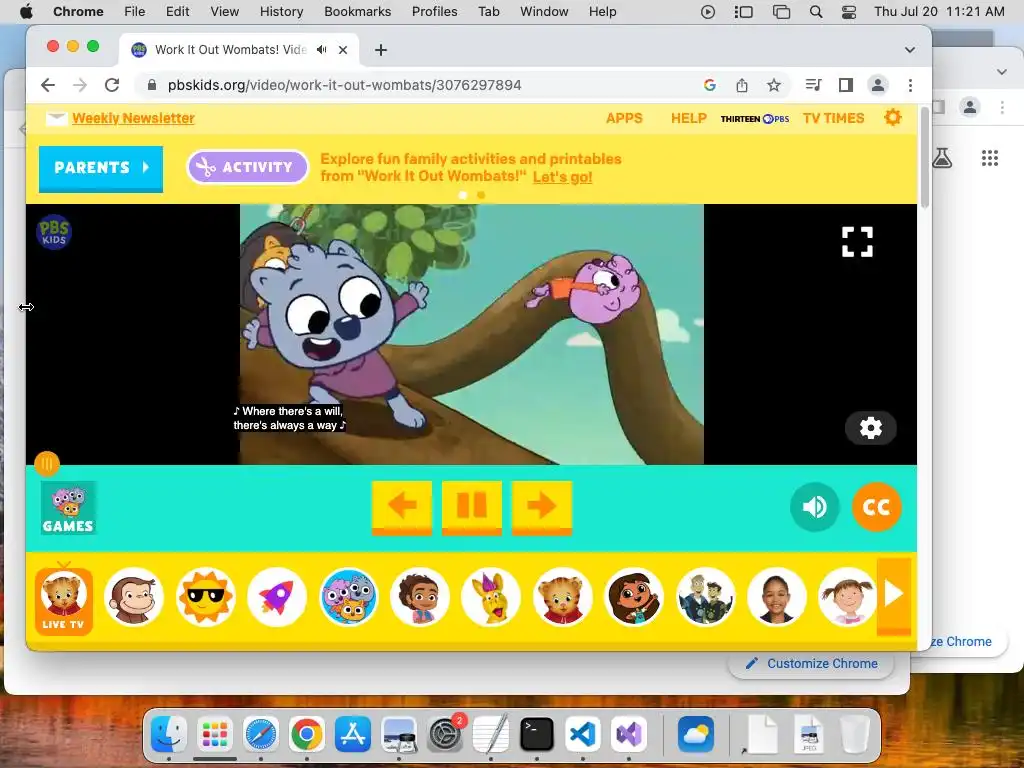The height and width of the screenshot is (768, 1024).
Task: Select the second banner carousel dot
Action: click(x=481, y=195)
